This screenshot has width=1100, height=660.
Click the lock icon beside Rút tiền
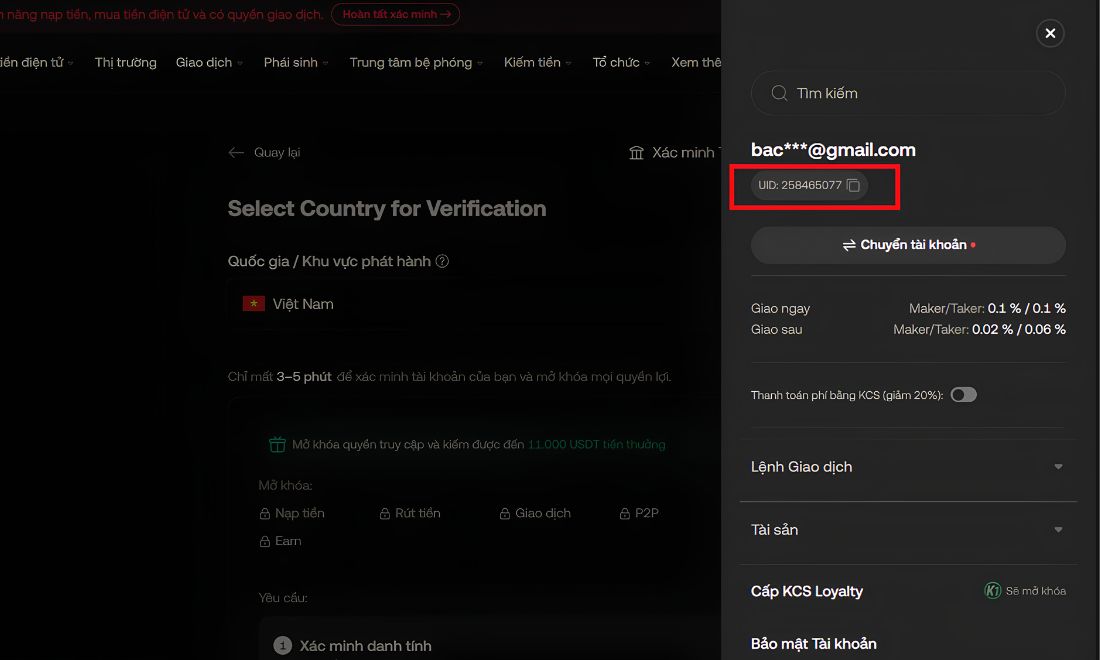(x=384, y=514)
